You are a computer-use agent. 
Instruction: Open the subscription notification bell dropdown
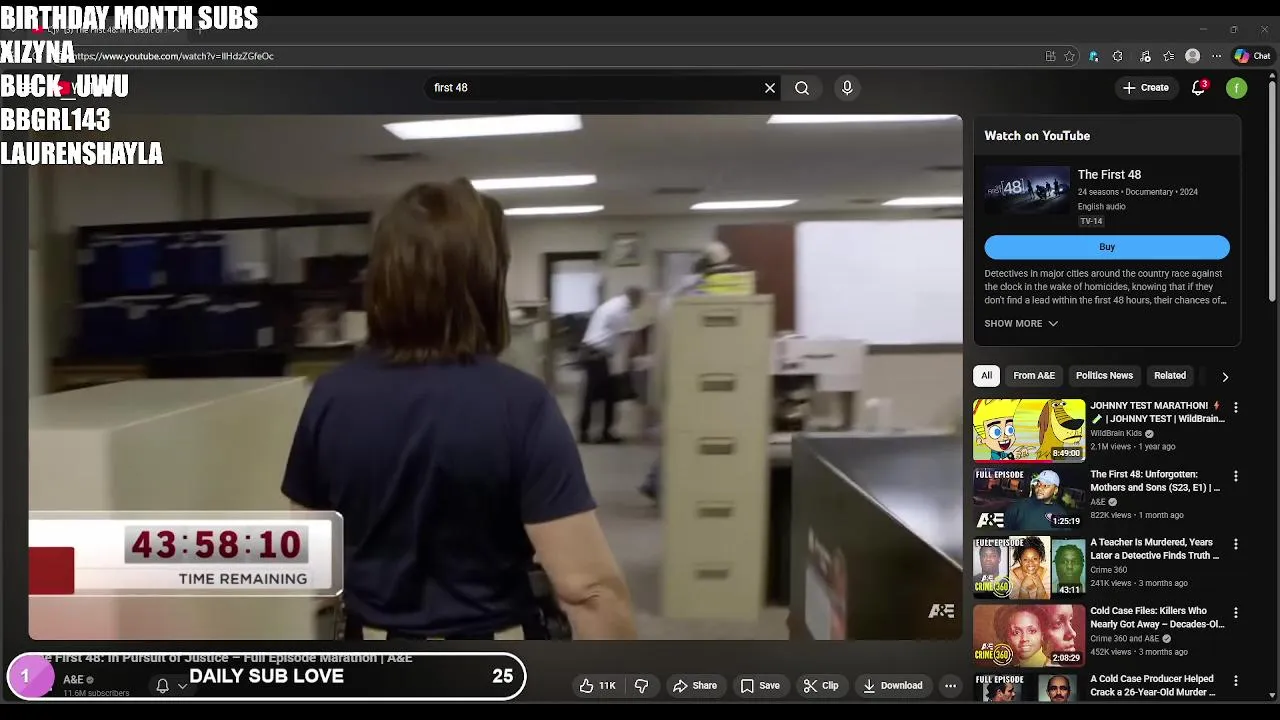coord(171,686)
